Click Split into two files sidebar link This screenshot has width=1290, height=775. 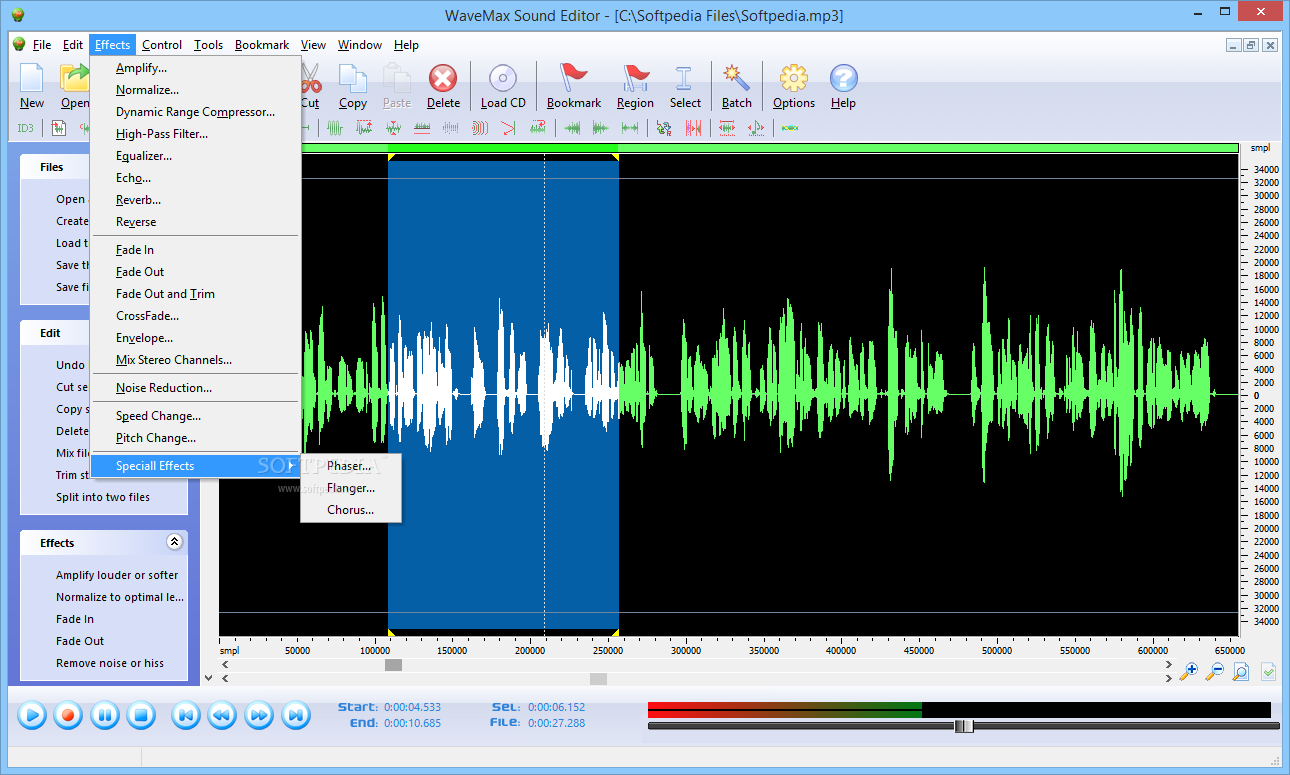click(103, 497)
